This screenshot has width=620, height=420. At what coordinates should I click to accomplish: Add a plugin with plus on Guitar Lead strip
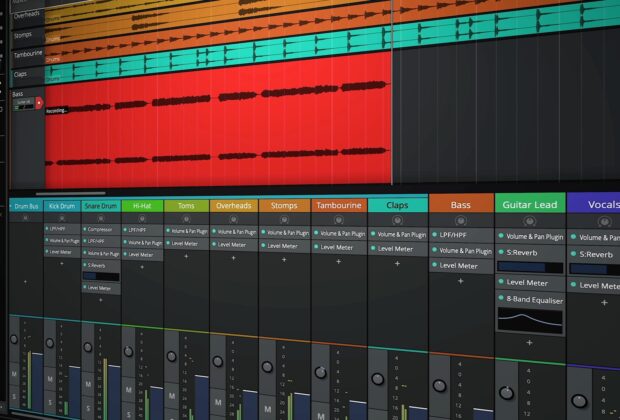coord(529,343)
